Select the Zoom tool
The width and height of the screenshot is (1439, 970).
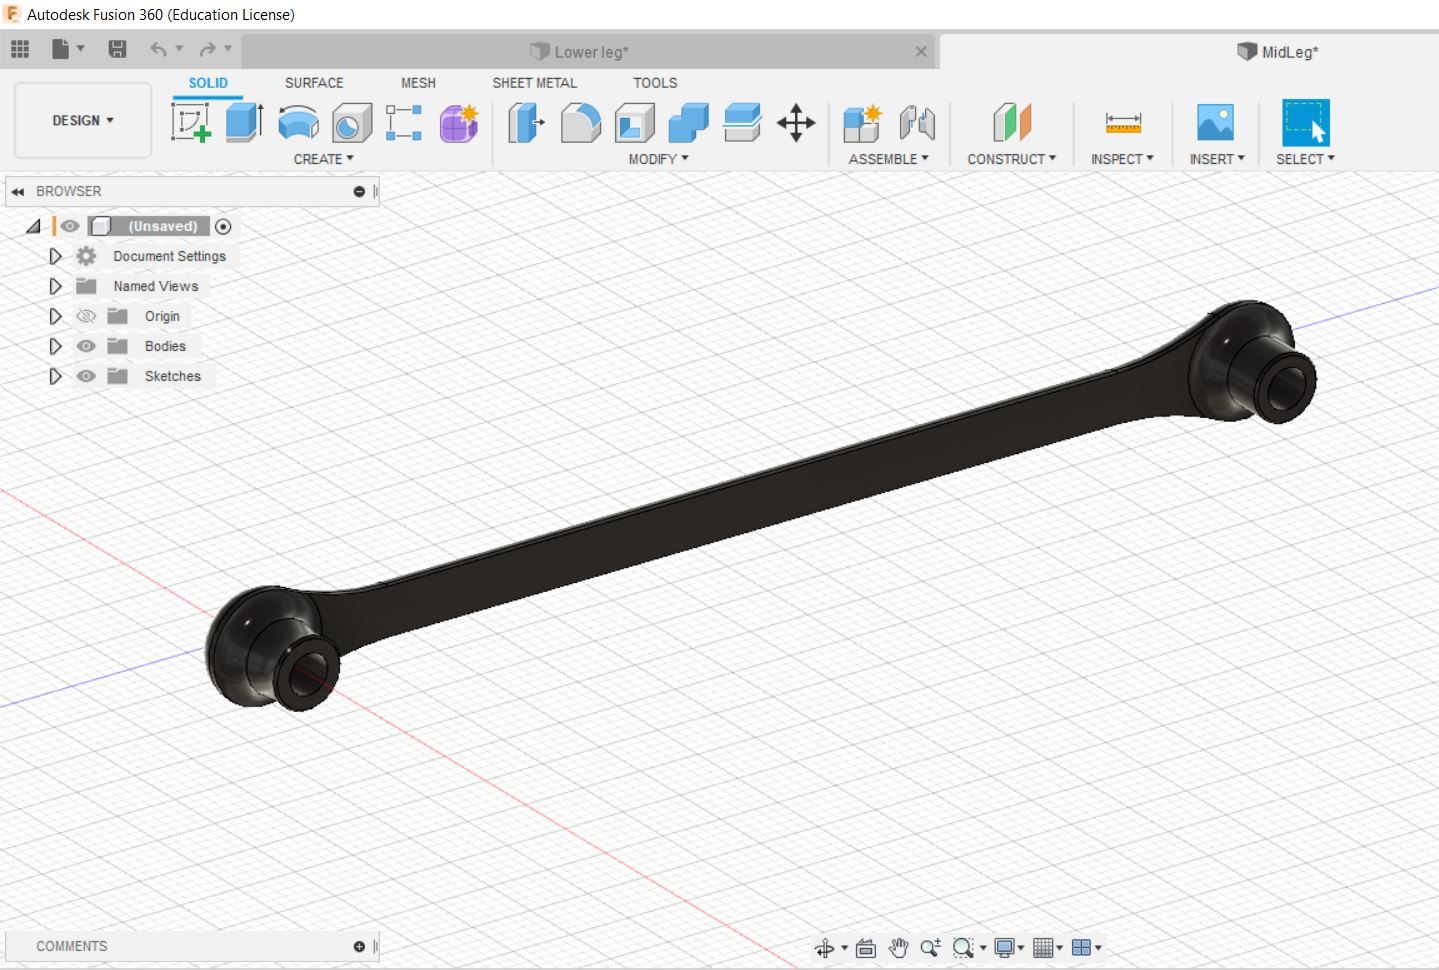pos(930,948)
